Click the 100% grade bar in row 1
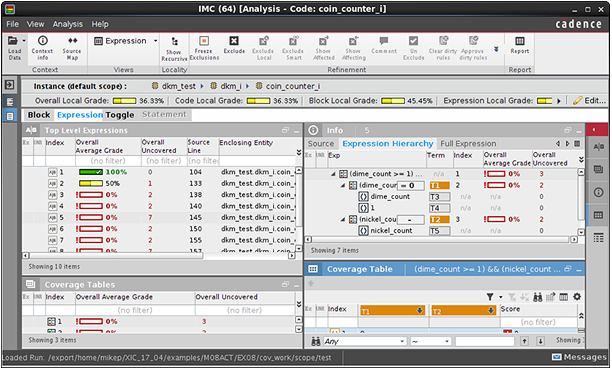The image size is (612, 370). 91,172
